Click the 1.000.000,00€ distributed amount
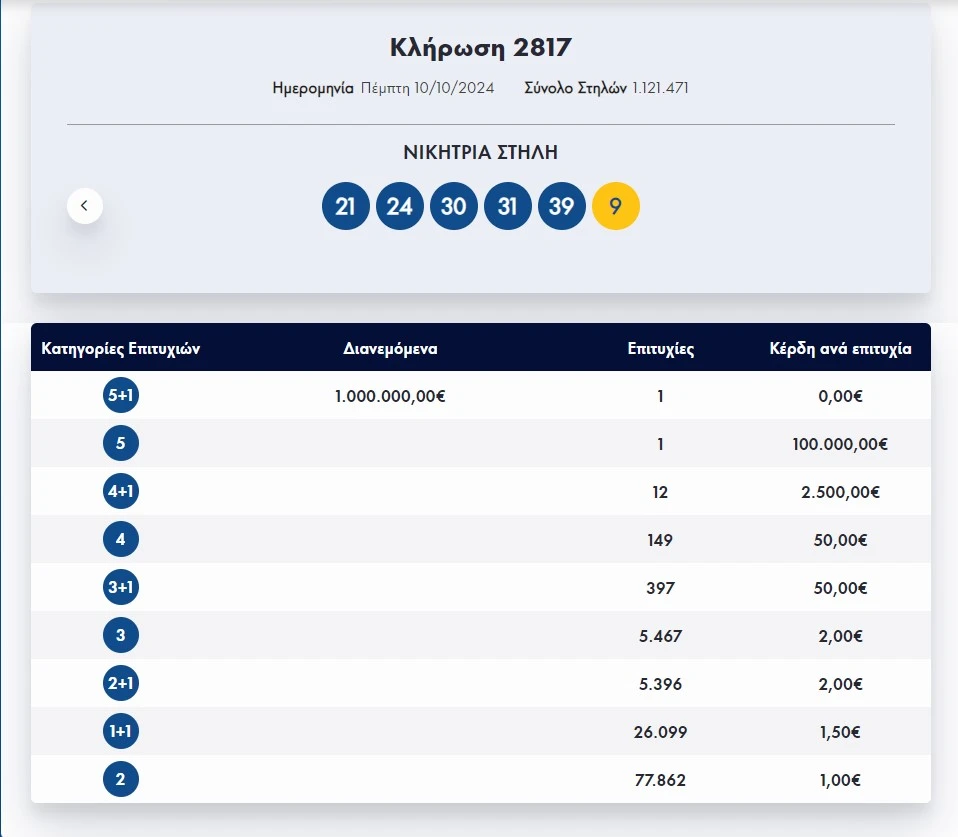 point(390,396)
